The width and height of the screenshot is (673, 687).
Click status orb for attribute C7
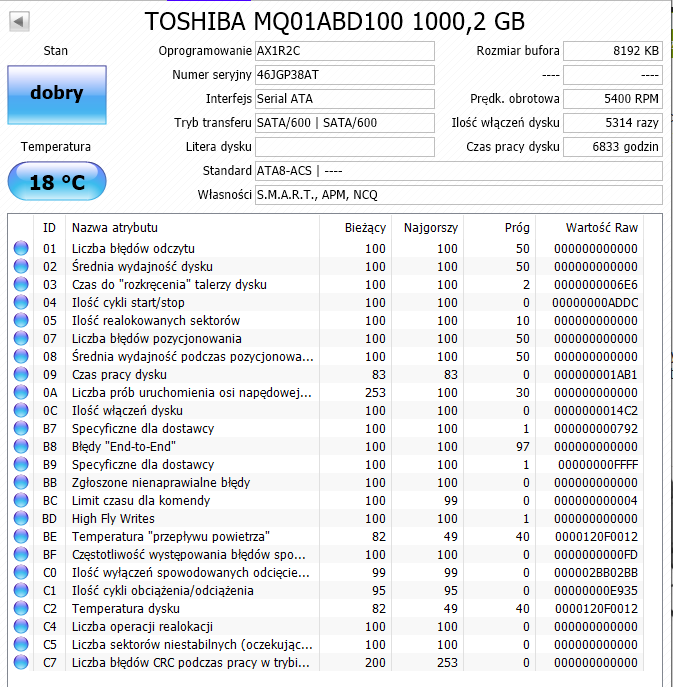pos(21,662)
